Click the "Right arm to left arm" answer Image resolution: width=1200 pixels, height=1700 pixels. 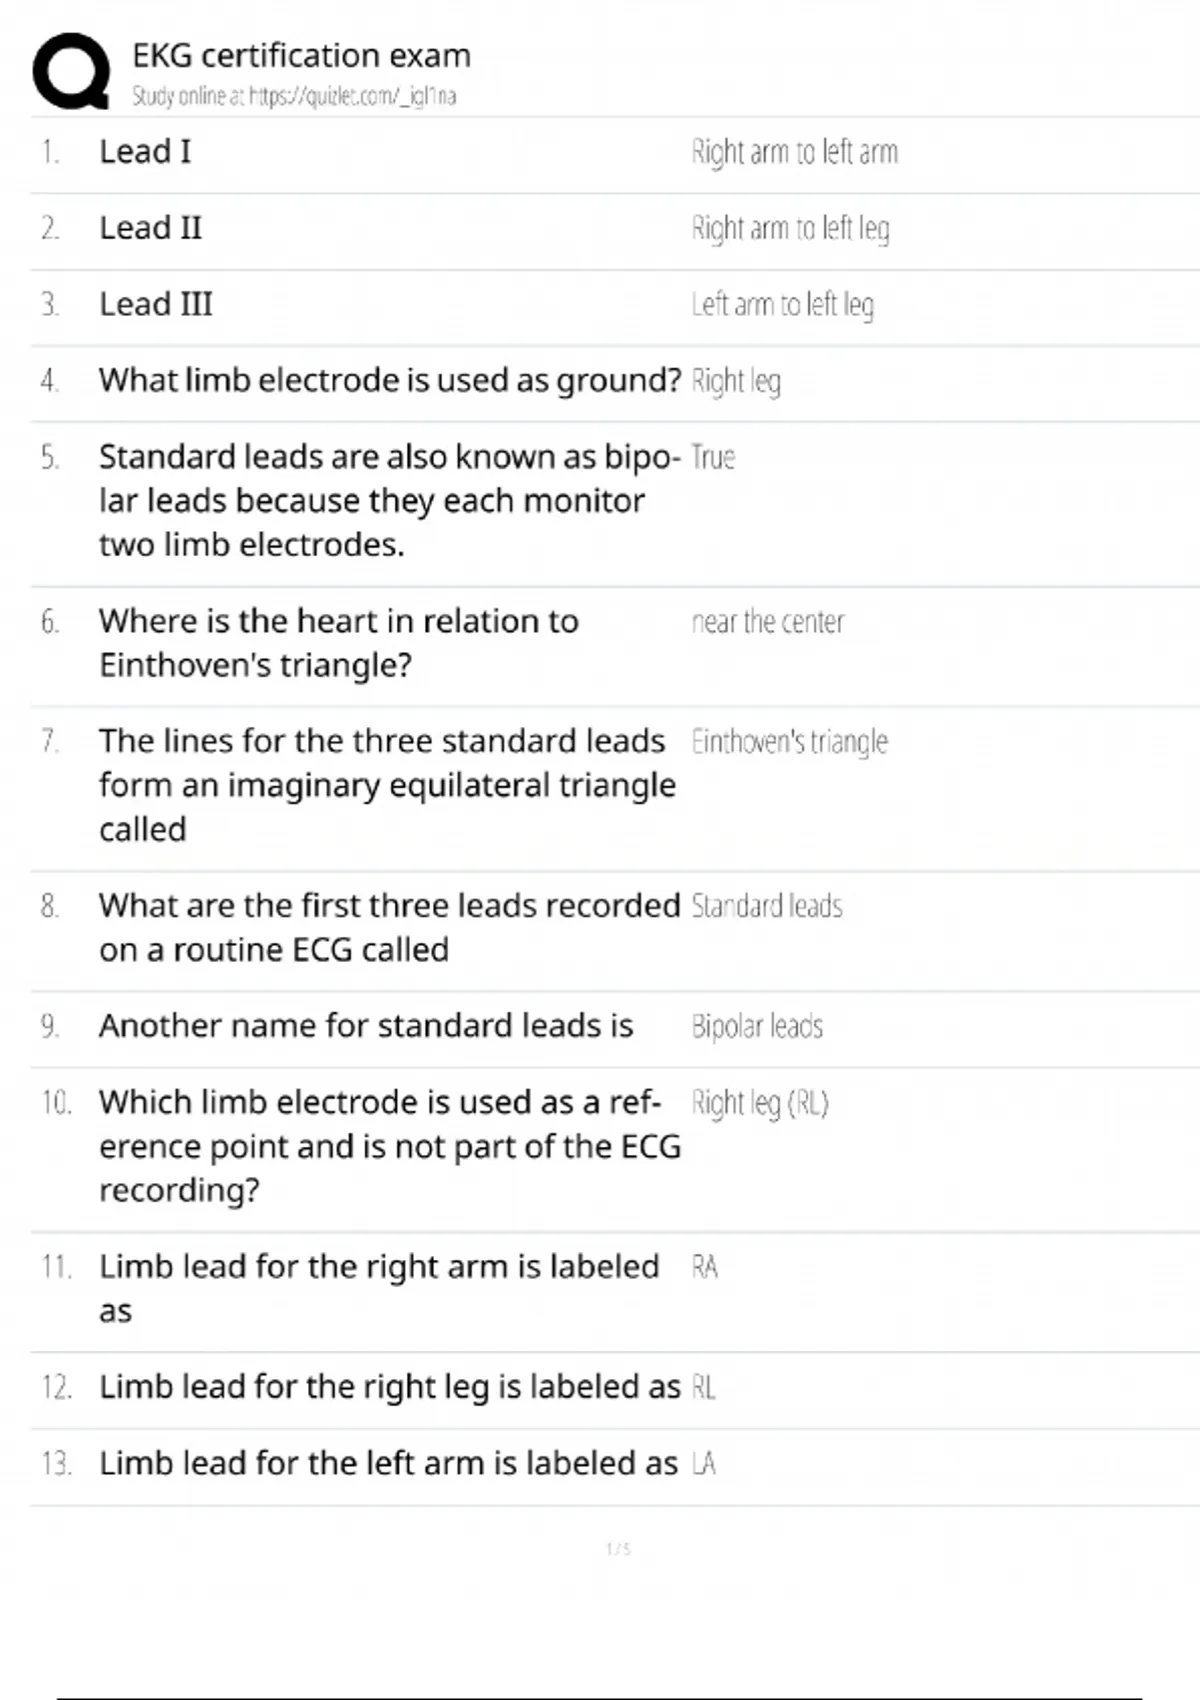click(x=794, y=152)
